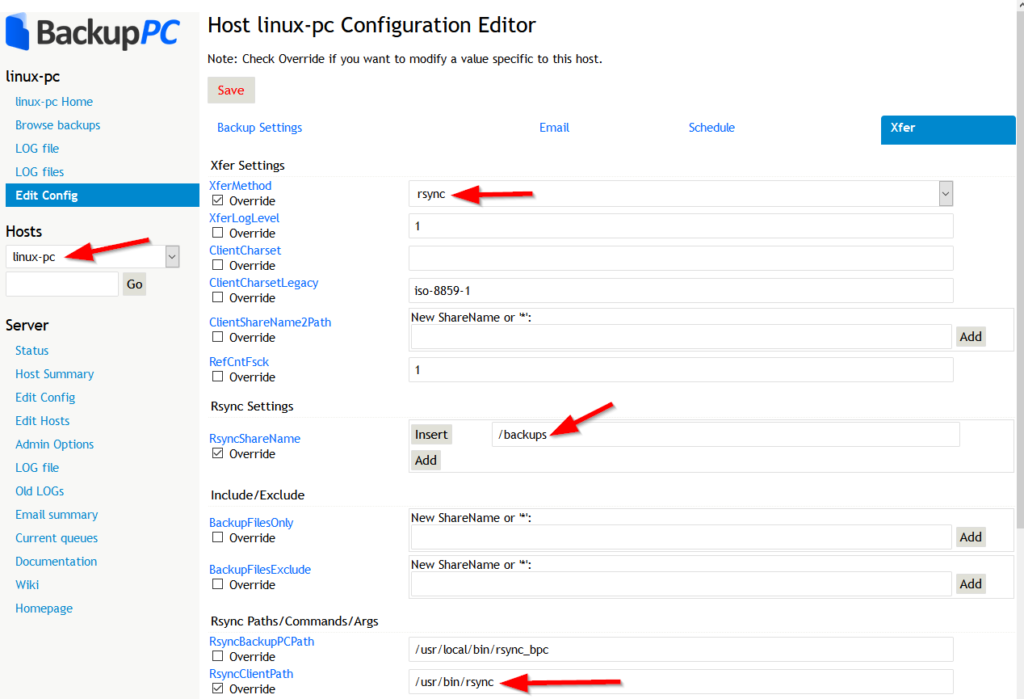
Task: Click Insert for RsyncShareName
Action: [431, 434]
